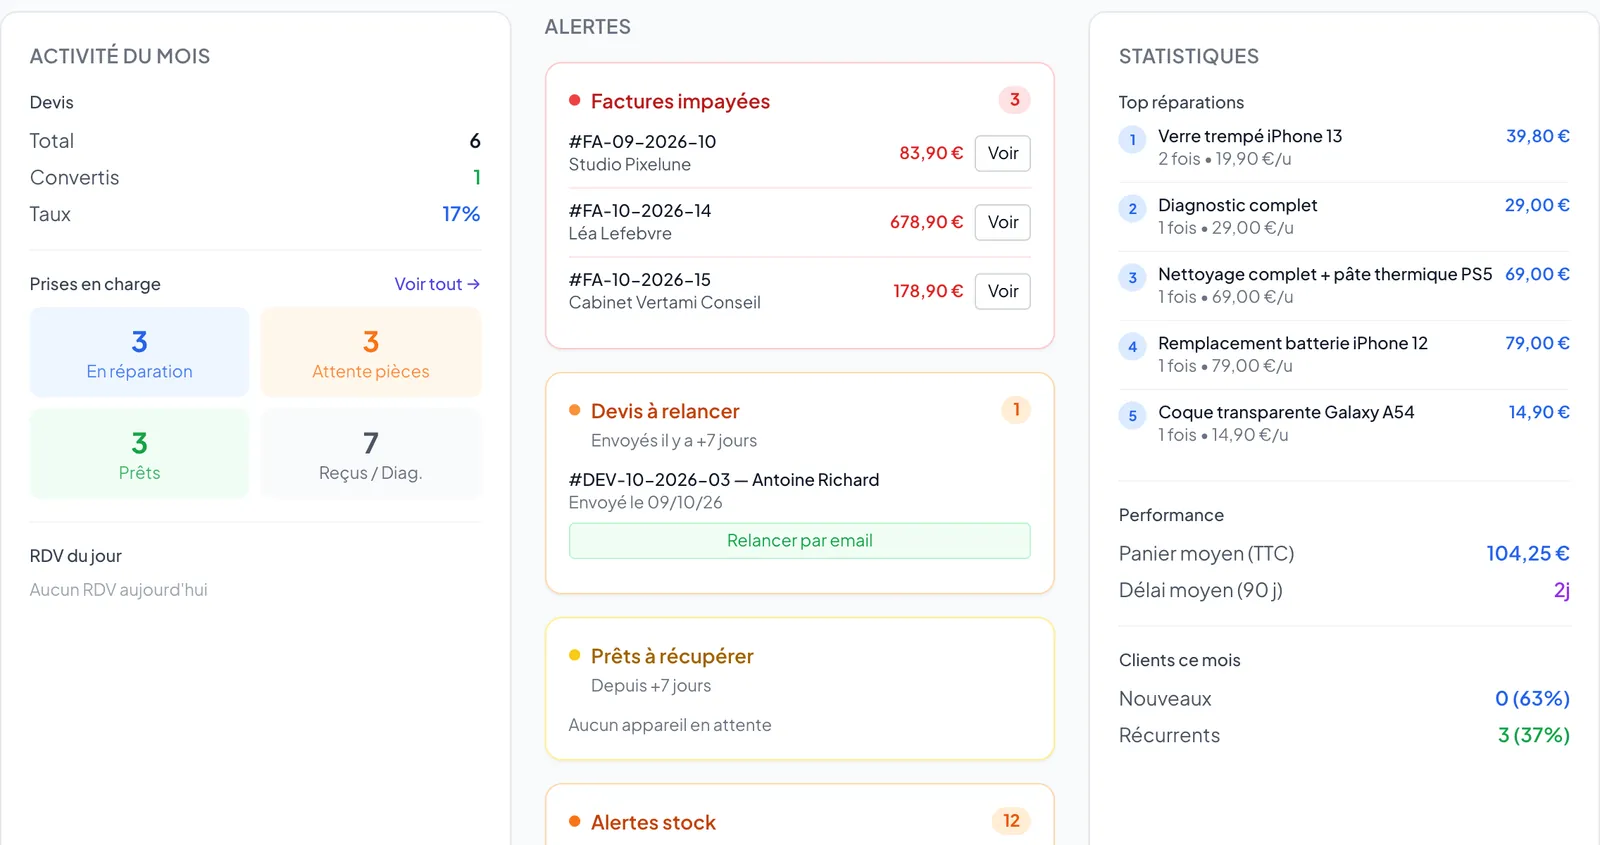Click the Aucun RDV aujourd'hui text
Viewport: 1600px width, 845px height.
119,590
